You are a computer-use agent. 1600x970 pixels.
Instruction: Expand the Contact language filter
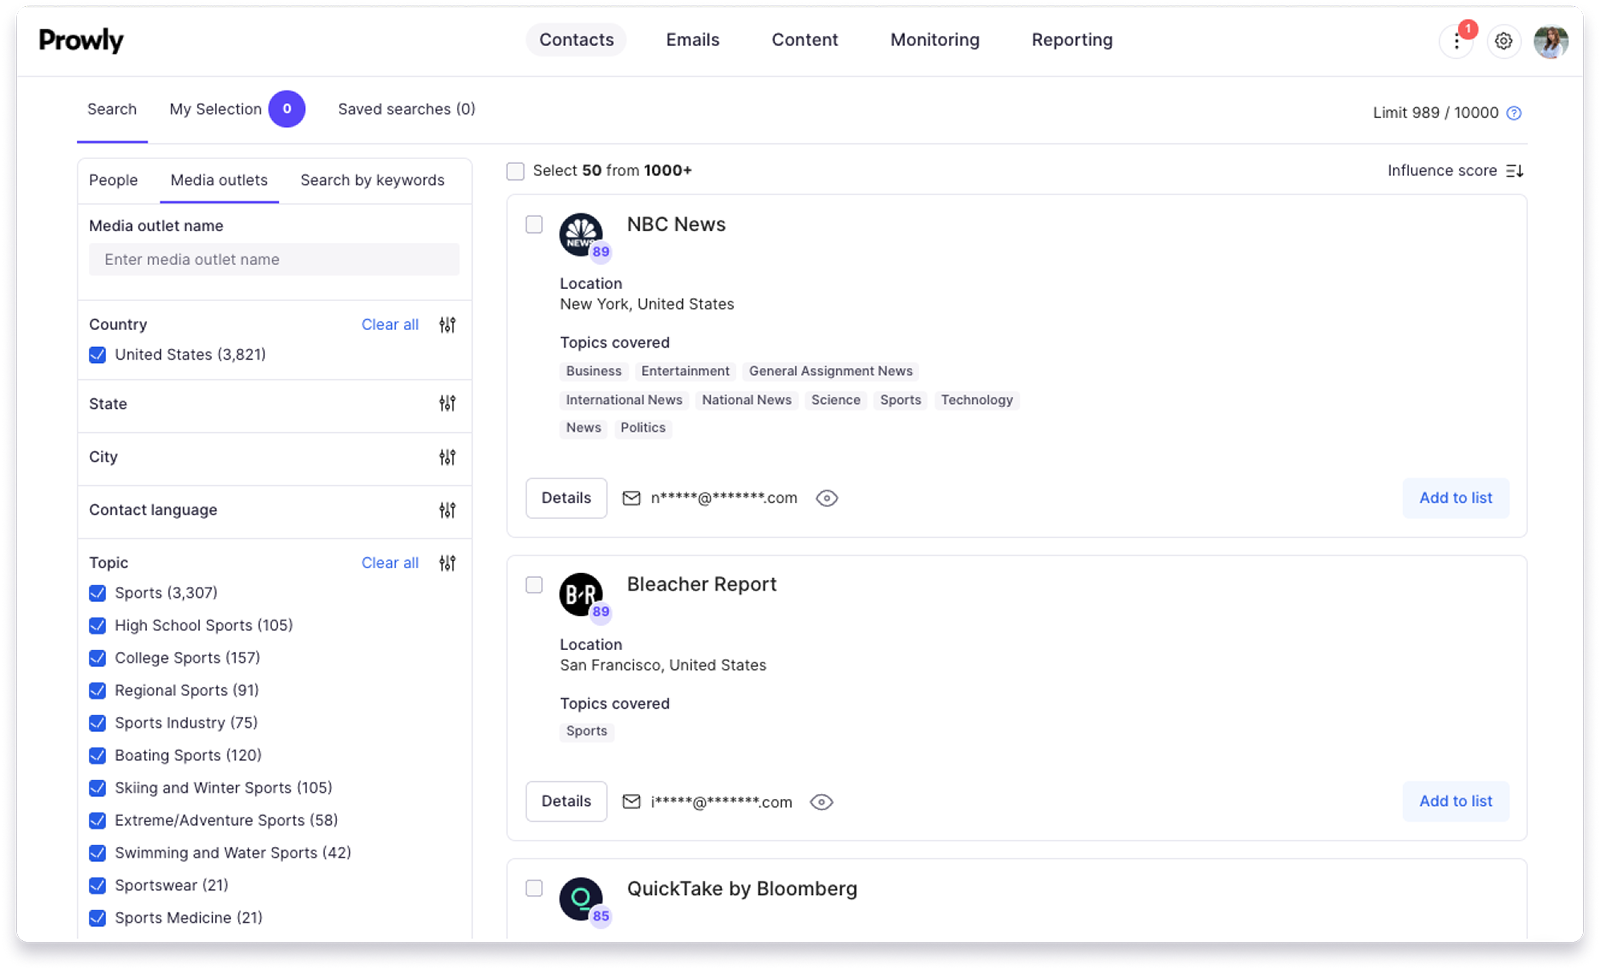[447, 510]
